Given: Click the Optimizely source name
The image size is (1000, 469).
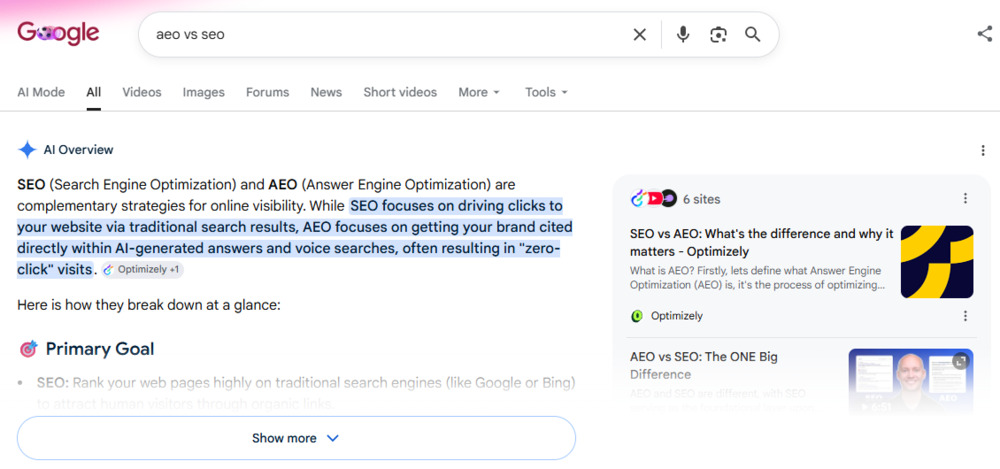Looking at the screenshot, I should (x=677, y=316).
